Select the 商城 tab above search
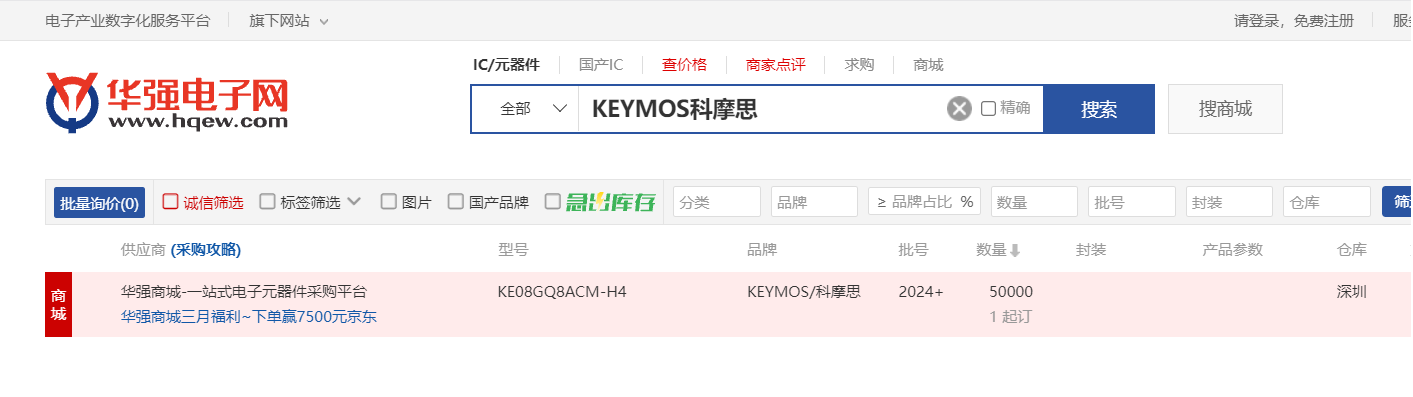This screenshot has height=397, width=1413. pos(928,65)
